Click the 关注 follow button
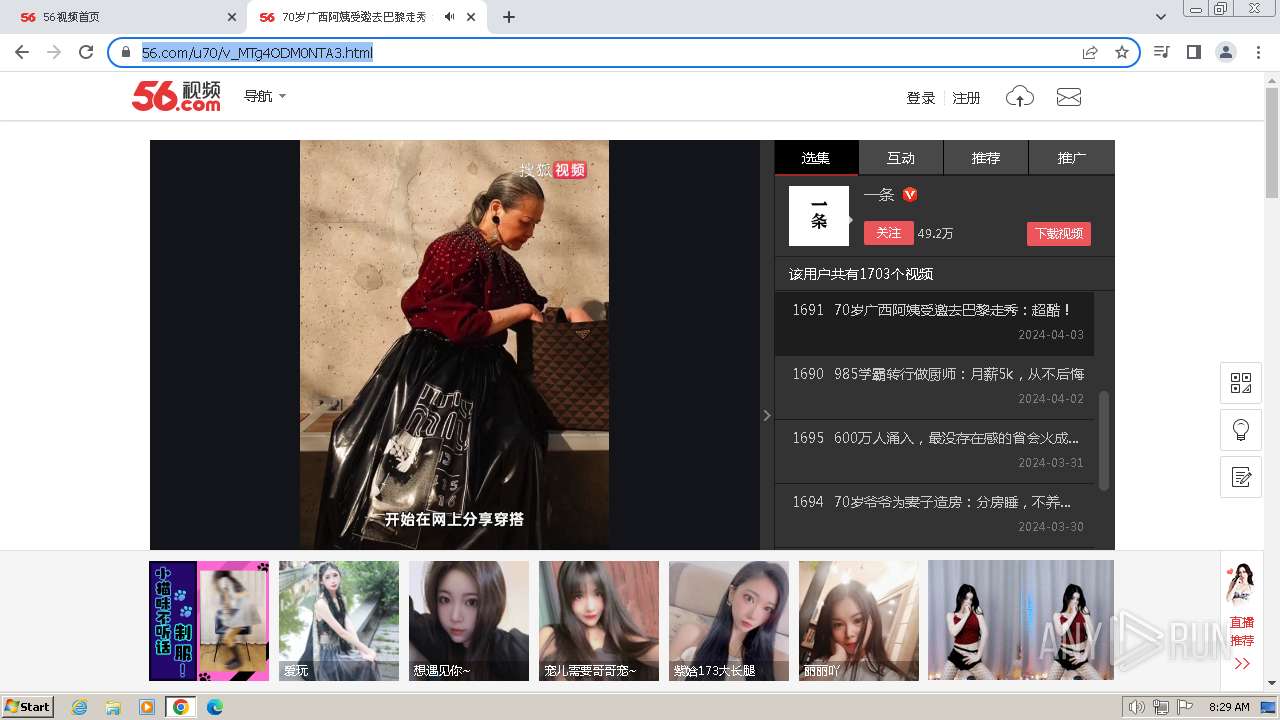This screenshot has height=720, width=1280. coord(889,233)
